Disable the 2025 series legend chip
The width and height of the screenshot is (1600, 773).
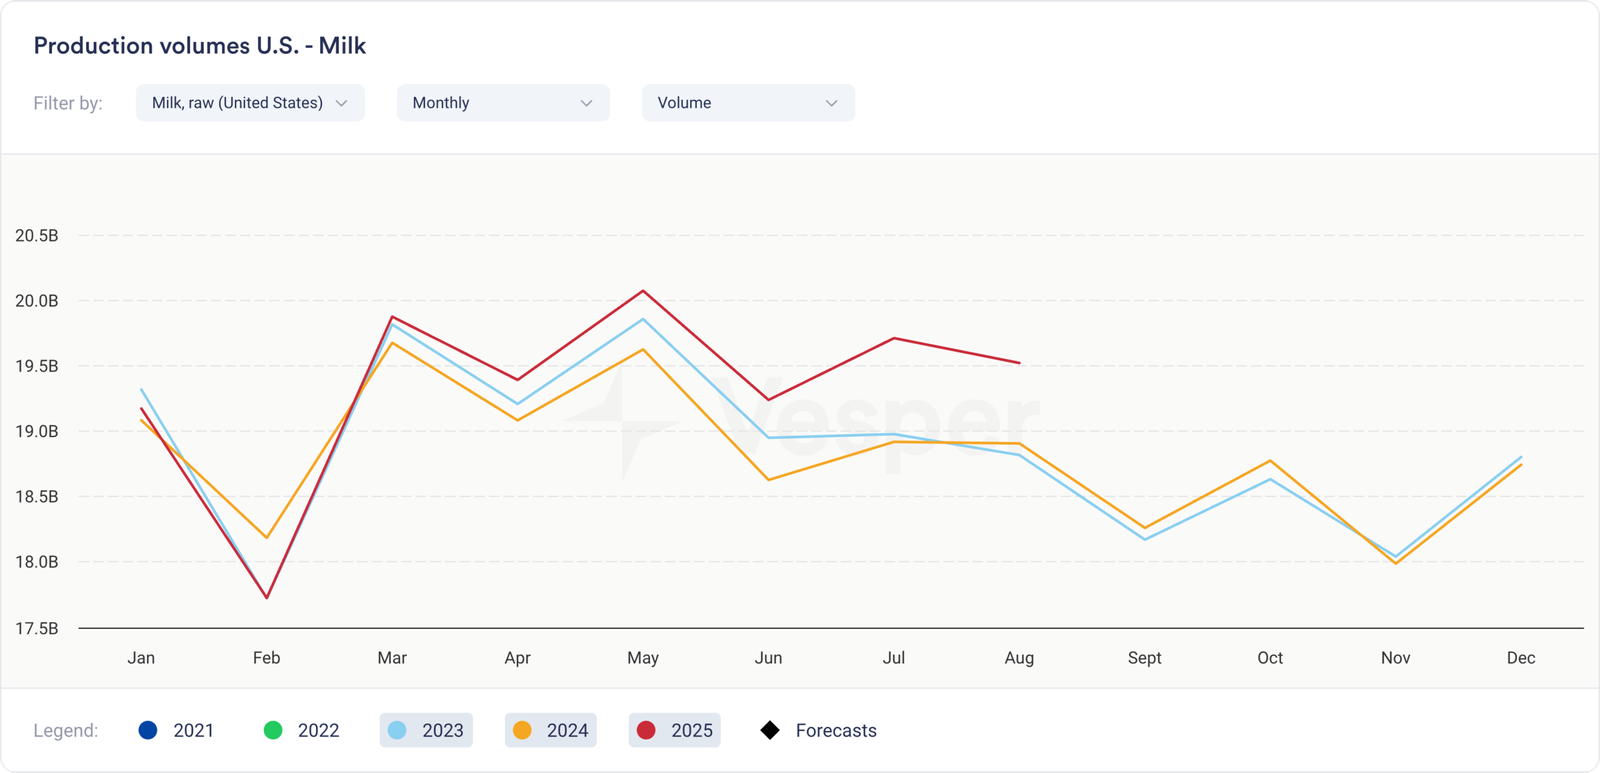pos(675,730)
